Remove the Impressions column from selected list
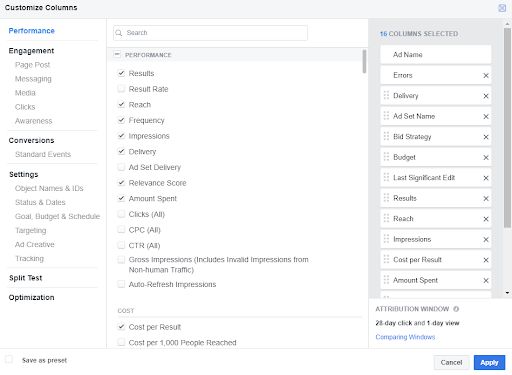The height and width of the screenshot is (375, 512). point(486,239)
